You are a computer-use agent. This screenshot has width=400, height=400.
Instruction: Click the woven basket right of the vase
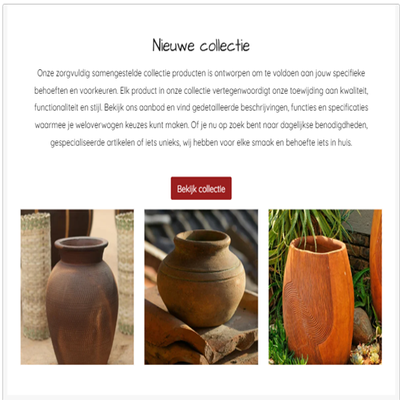pyautogui.click(x=125, y=272)
